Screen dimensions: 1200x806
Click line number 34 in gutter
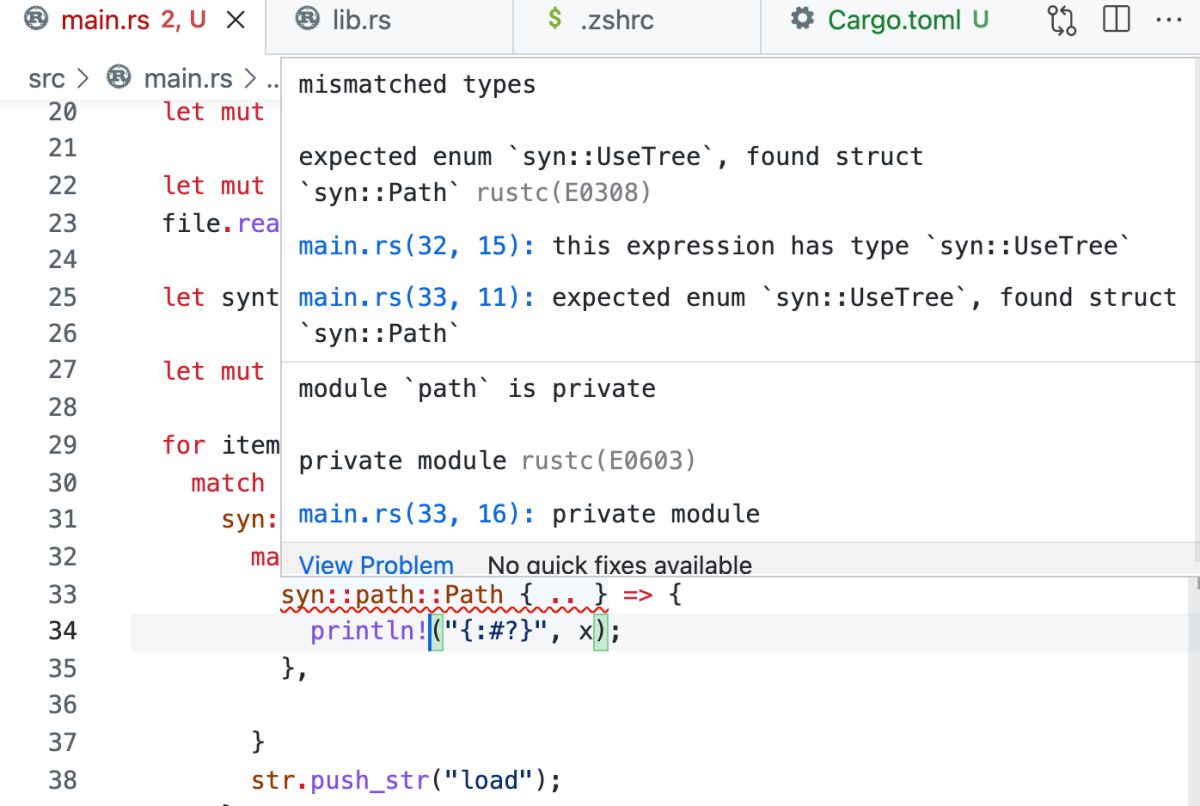[62, 631]
